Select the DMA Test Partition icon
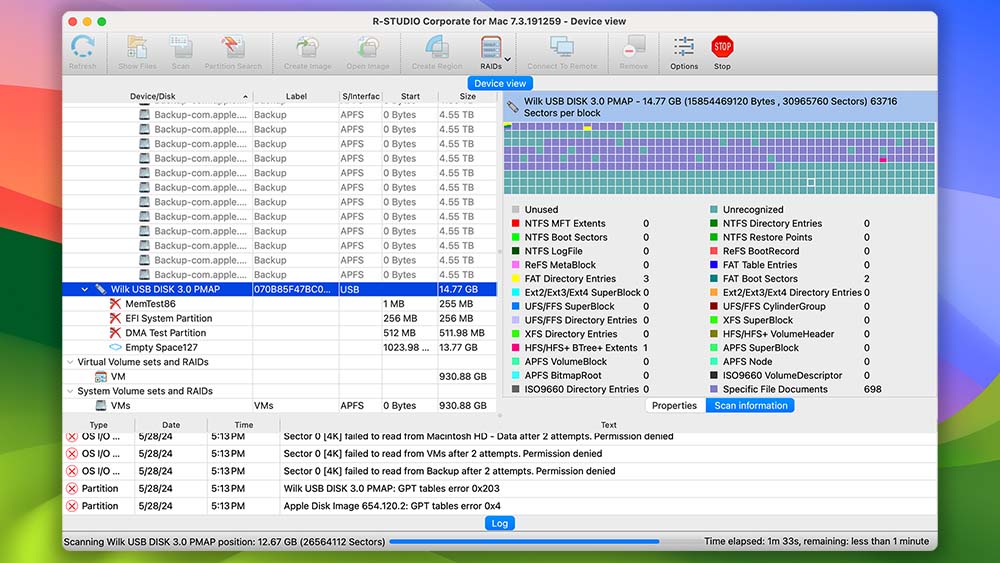1000x563 pixels. coord(115,333)
